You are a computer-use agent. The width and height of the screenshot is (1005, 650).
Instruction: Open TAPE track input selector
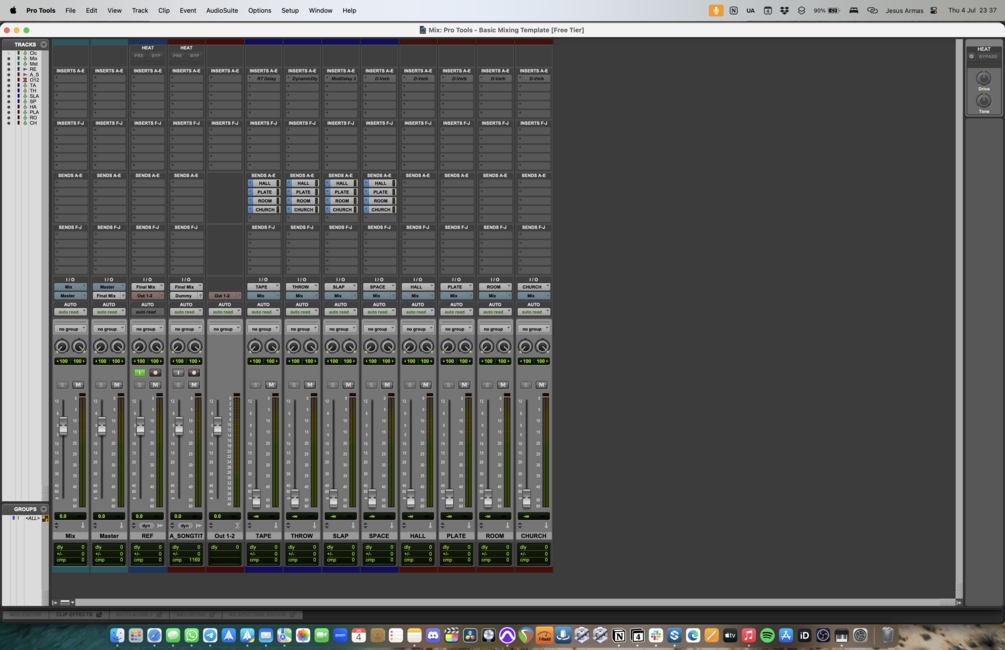coord(263,287)
